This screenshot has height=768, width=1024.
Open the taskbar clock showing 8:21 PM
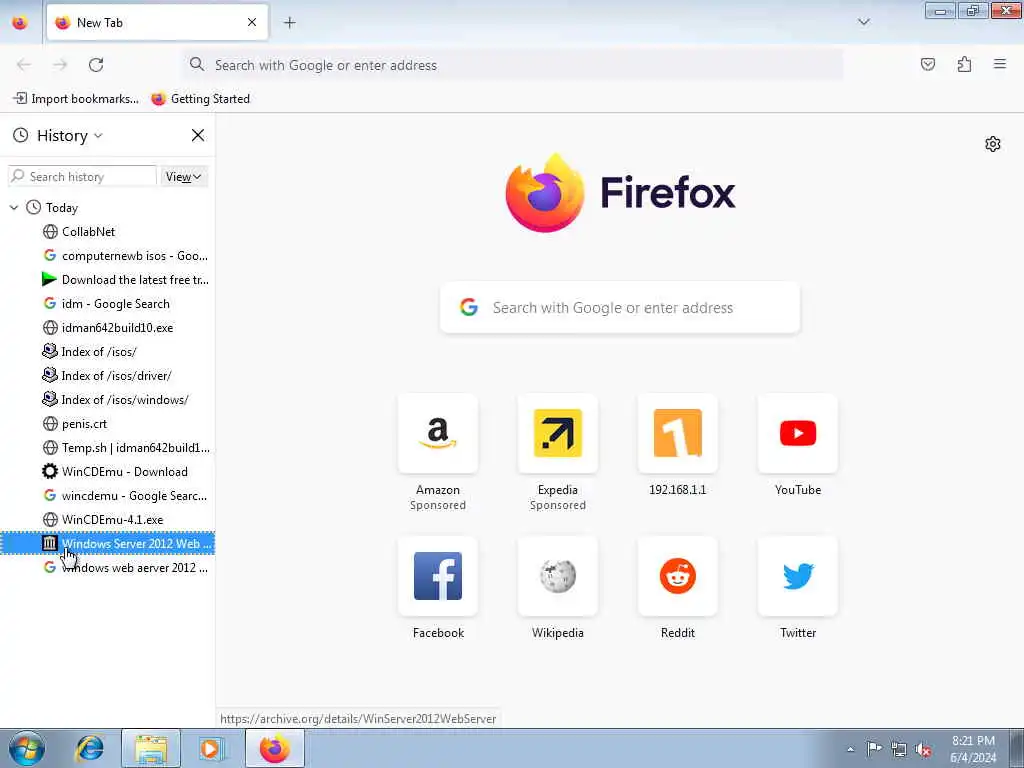coord(973,749)
